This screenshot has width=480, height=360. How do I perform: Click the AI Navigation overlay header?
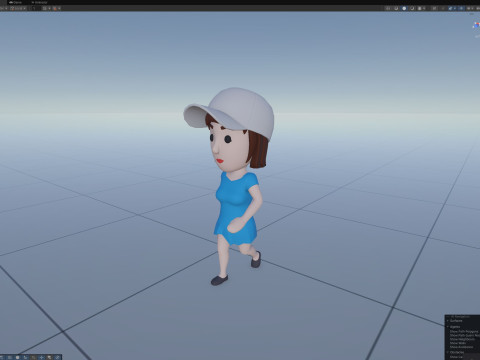pos(463,317)
